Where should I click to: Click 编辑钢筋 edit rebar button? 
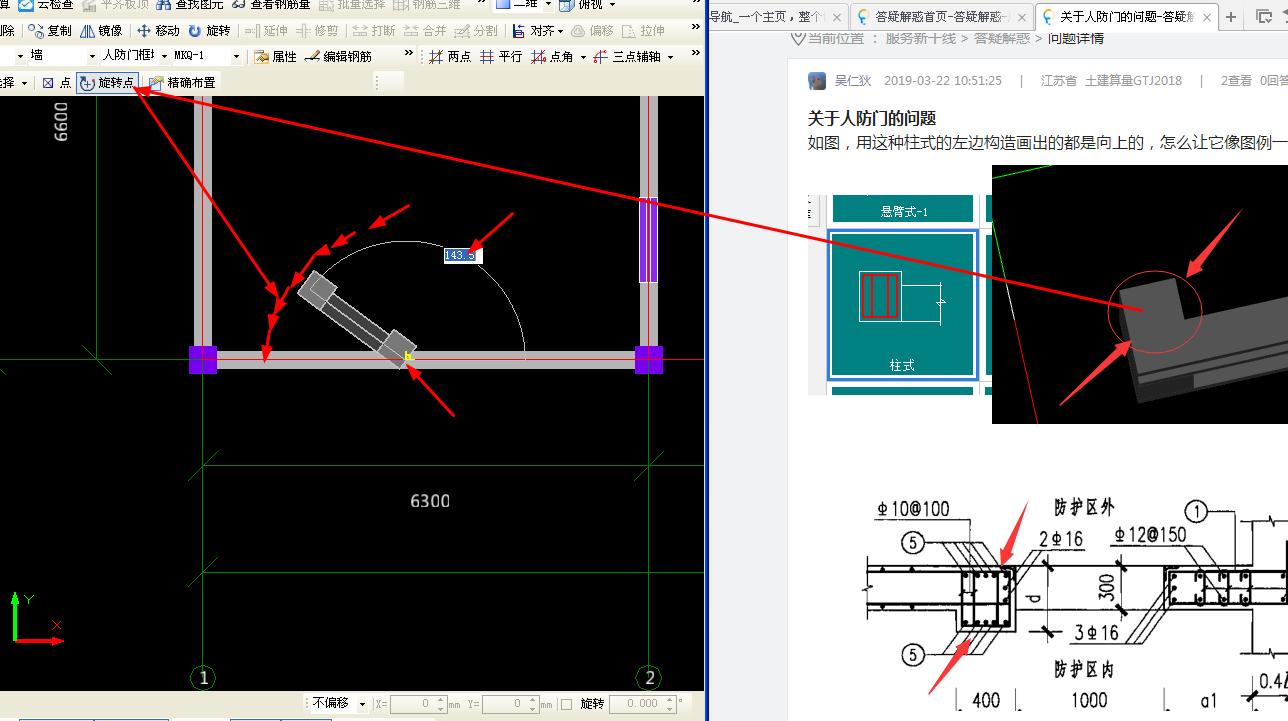coord(338,57)
